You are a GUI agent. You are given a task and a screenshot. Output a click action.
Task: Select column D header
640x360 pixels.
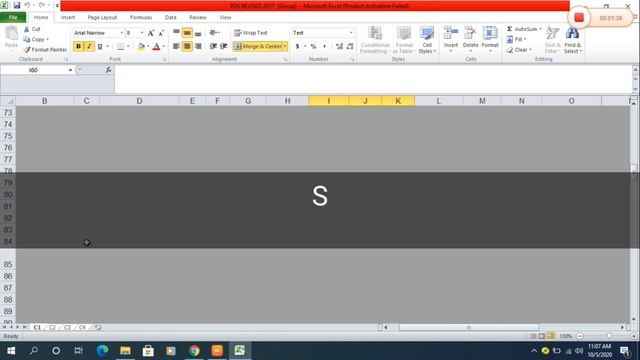[x=139, y=101]
